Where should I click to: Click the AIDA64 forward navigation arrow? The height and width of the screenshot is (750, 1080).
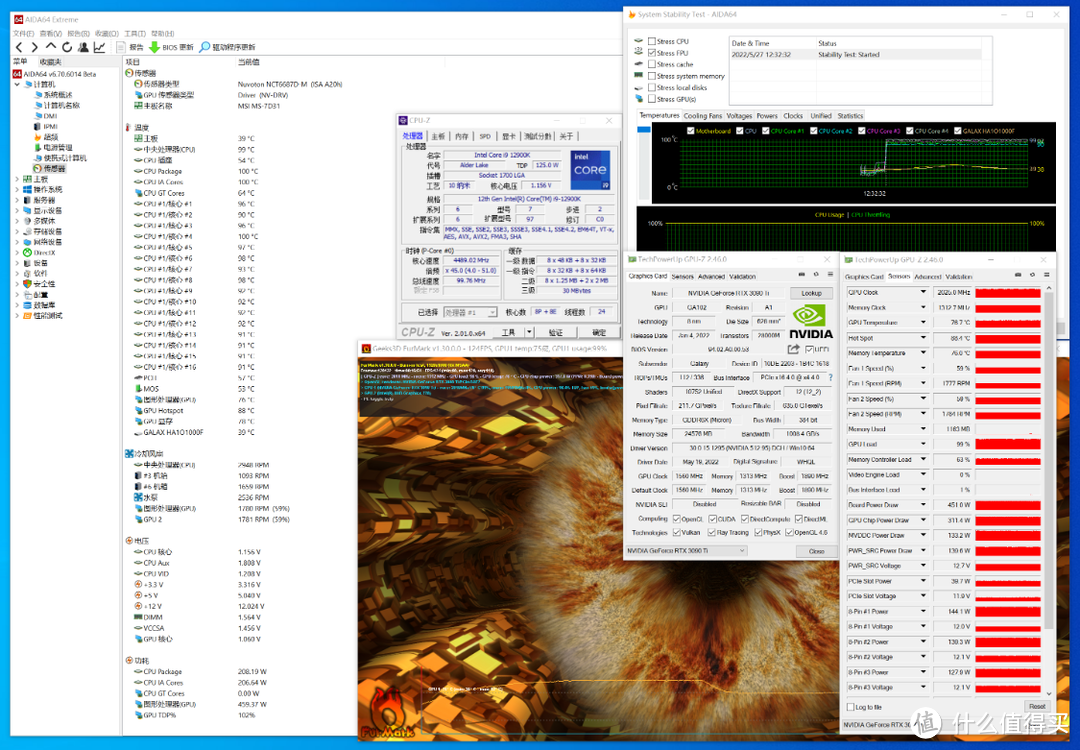tap(34, 47)
